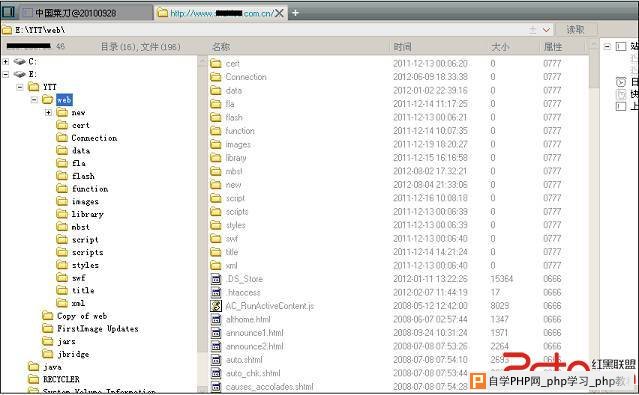Click cert folder icon in file list

(216, 64)
